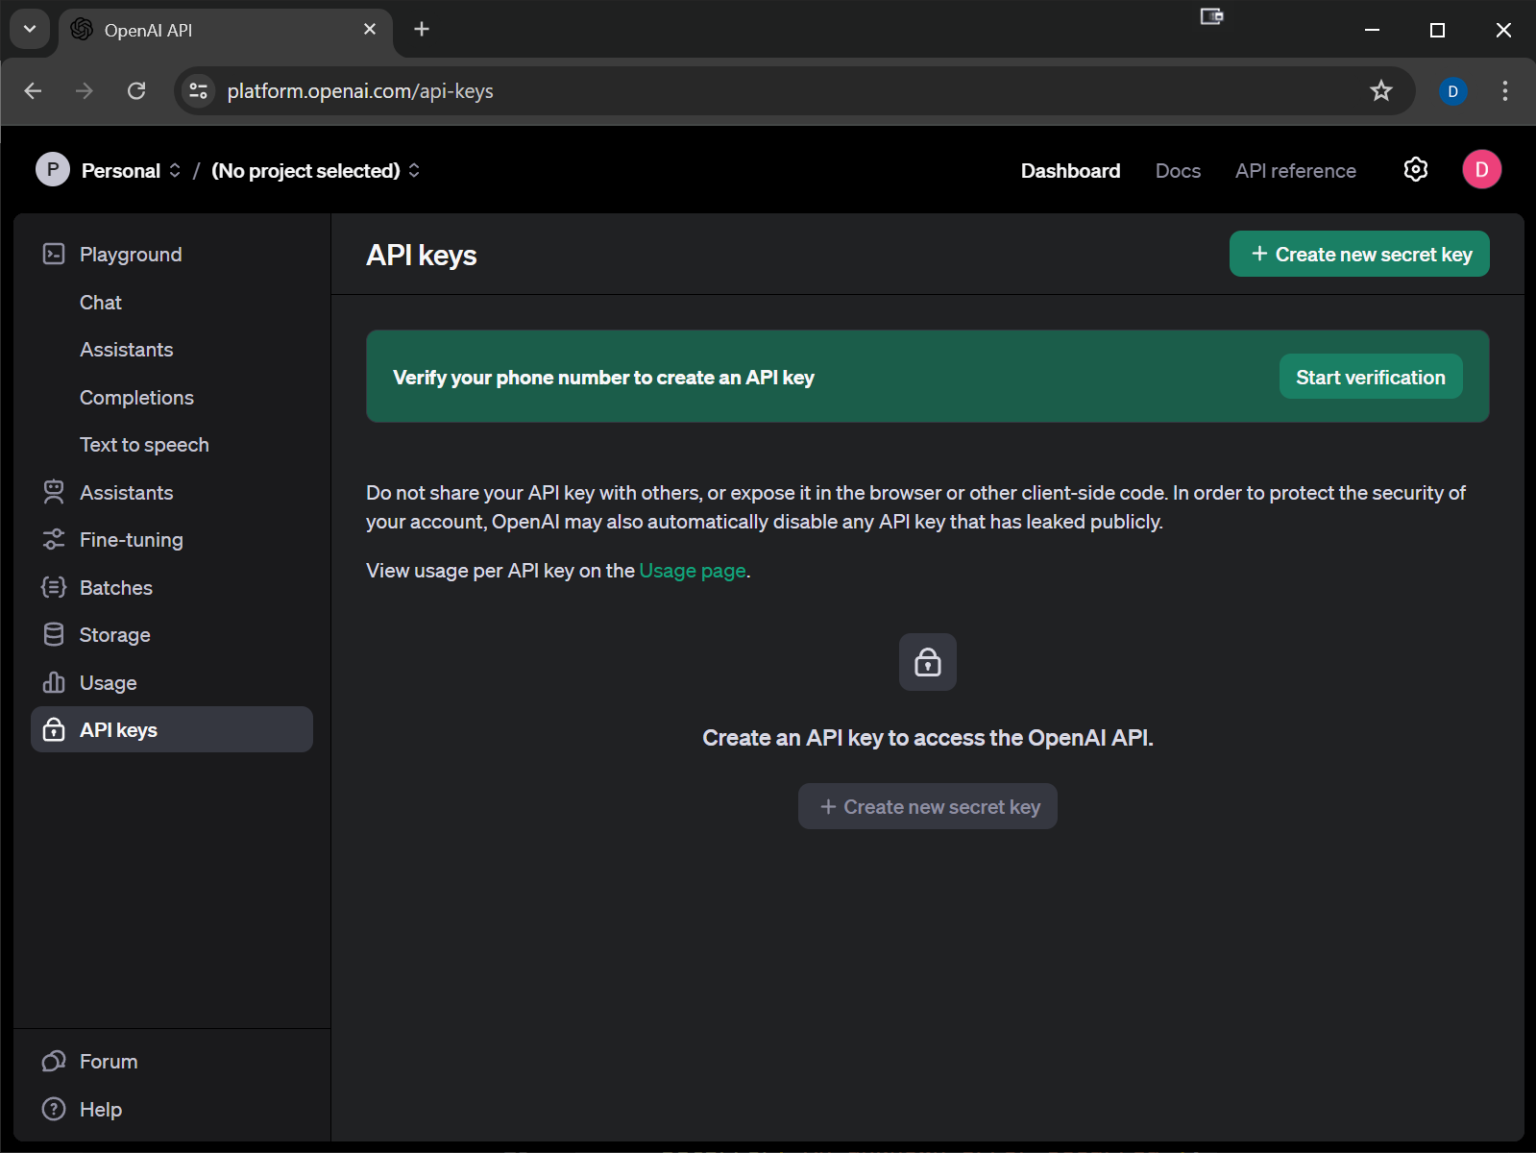
Task: Click the pink D profile avatar
Action: point(1481,170)
